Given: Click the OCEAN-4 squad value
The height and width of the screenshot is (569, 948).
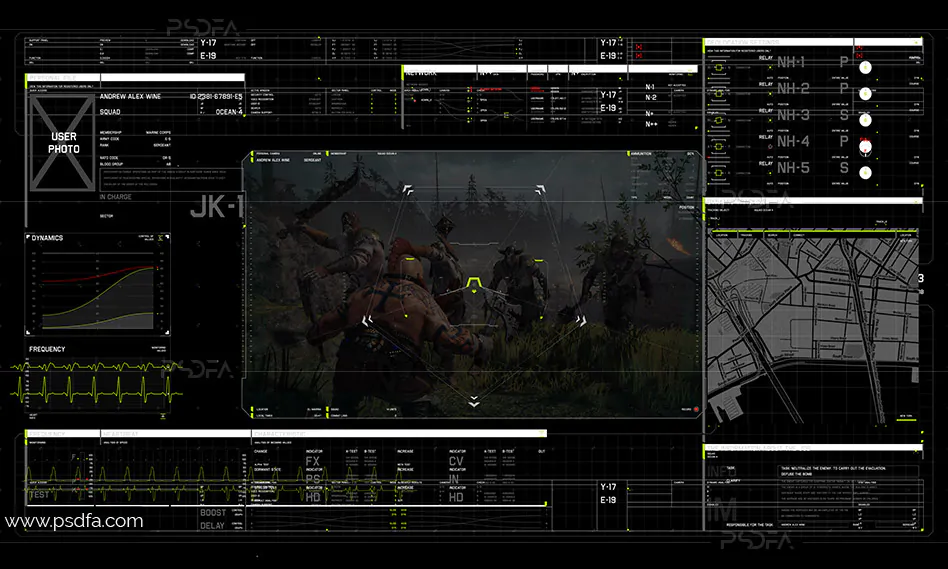Looking at the screenshot, I should 229,112.
